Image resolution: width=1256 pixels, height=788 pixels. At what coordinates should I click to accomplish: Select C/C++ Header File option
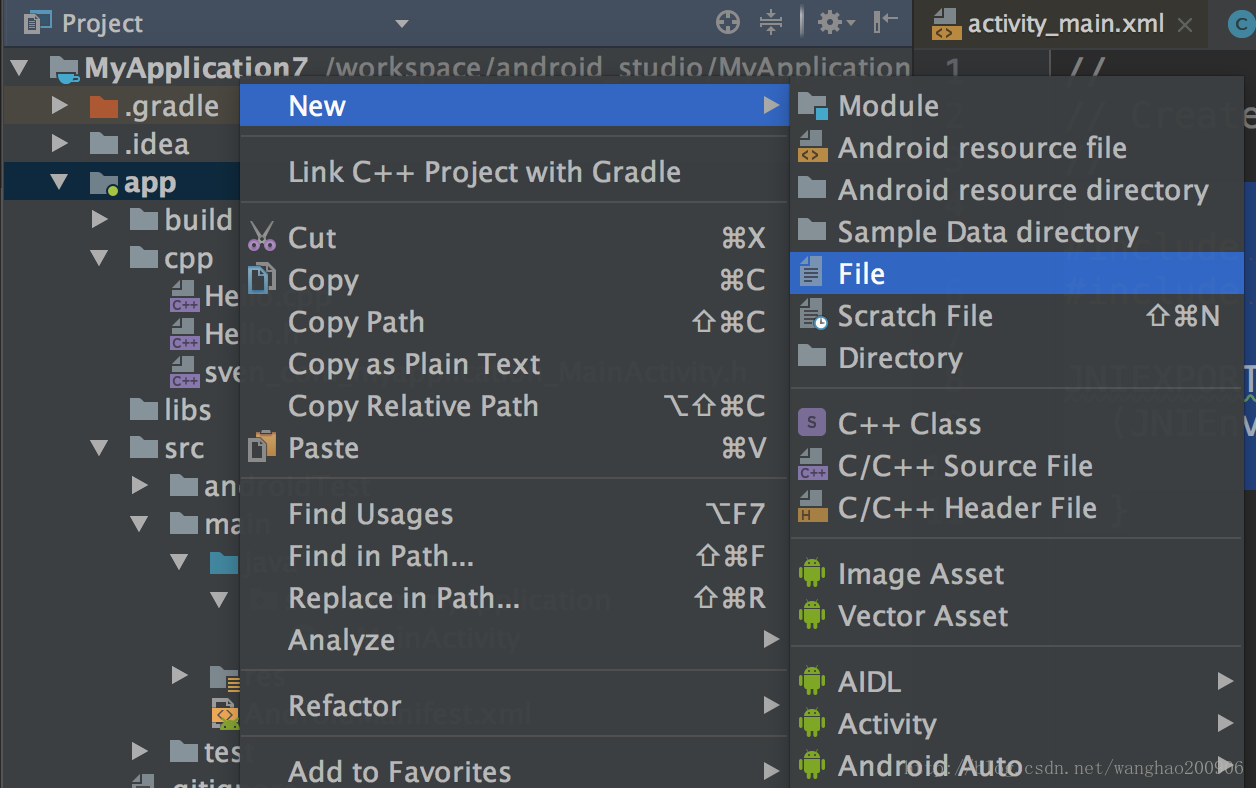966,508
